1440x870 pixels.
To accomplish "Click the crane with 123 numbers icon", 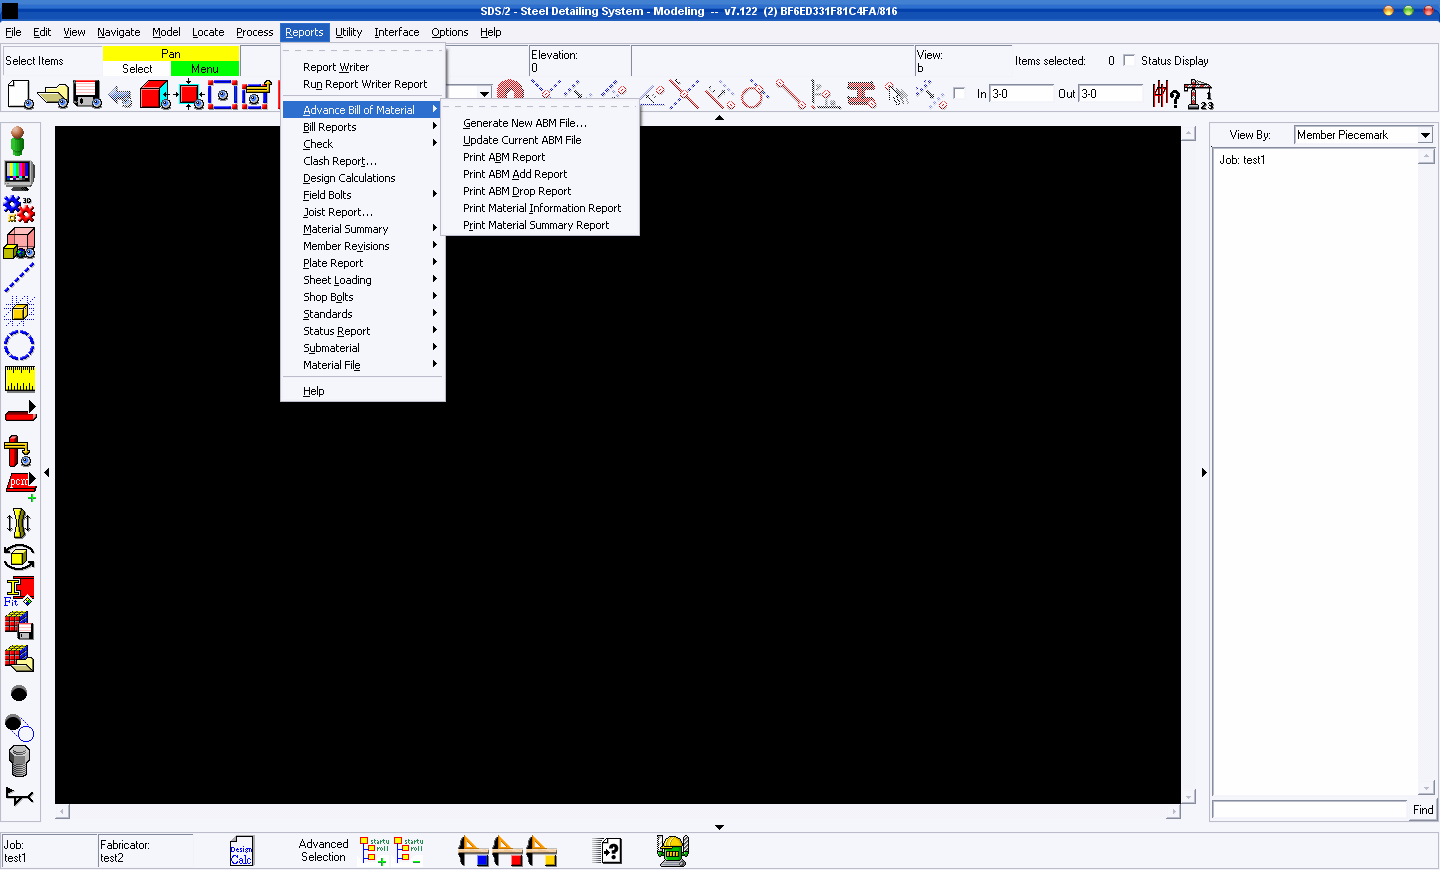I will tap(1199, 95).
